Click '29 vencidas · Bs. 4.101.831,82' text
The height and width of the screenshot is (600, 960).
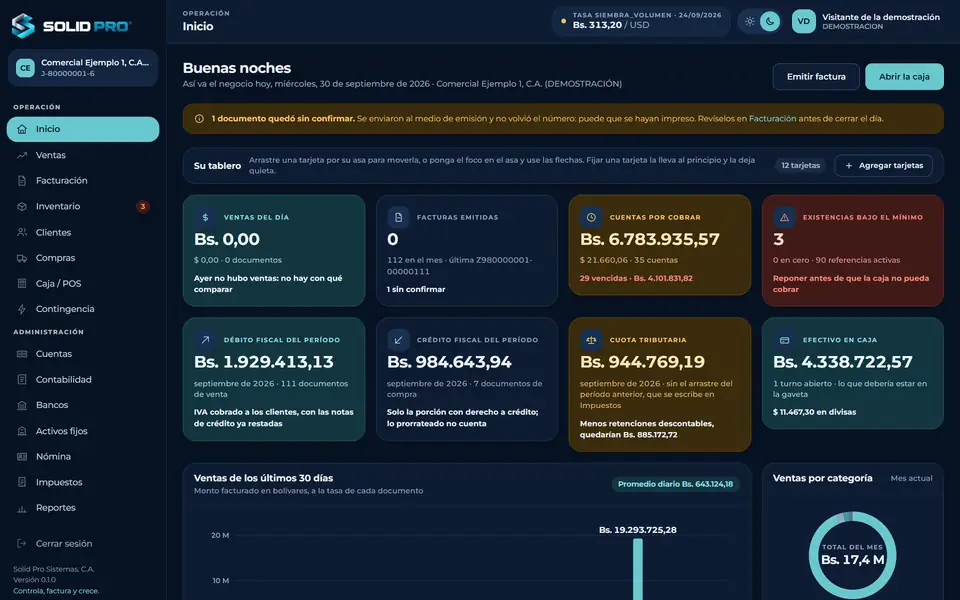(636, 278)
